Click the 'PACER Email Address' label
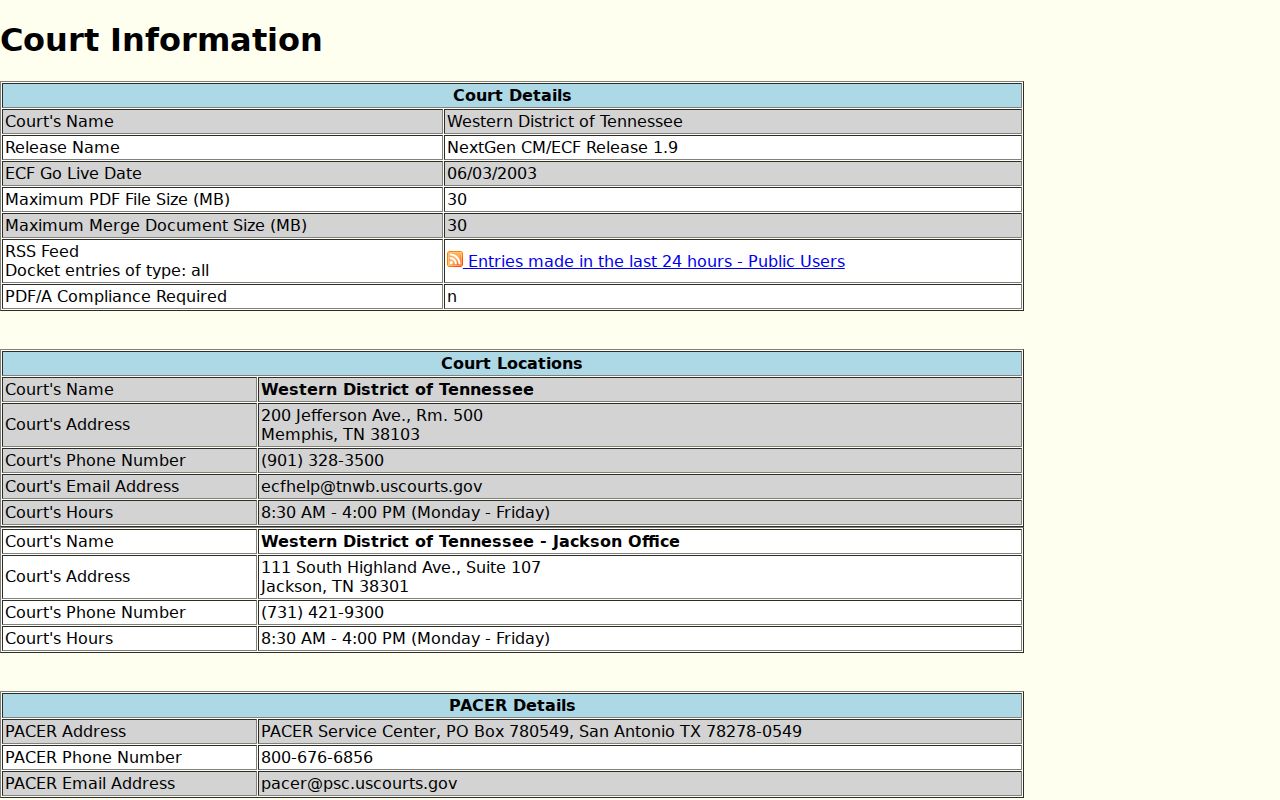The width and height of the screenshot is (1280, 800). [90, 783]
